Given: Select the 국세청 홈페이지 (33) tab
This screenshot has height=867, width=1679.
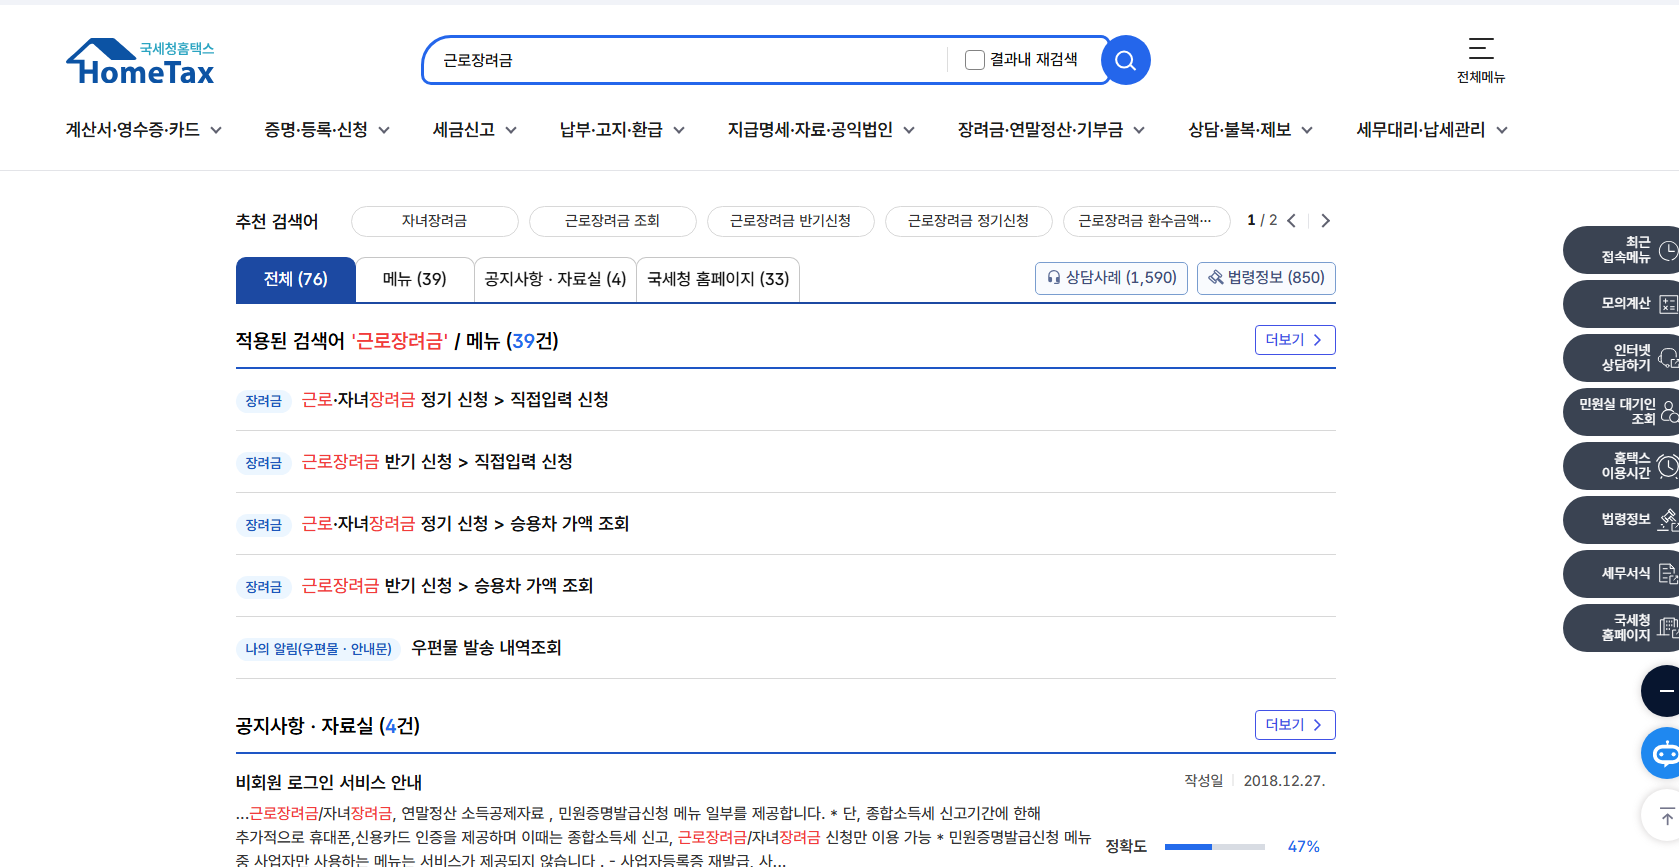Looking at the screenshot, I should point(718,279).
